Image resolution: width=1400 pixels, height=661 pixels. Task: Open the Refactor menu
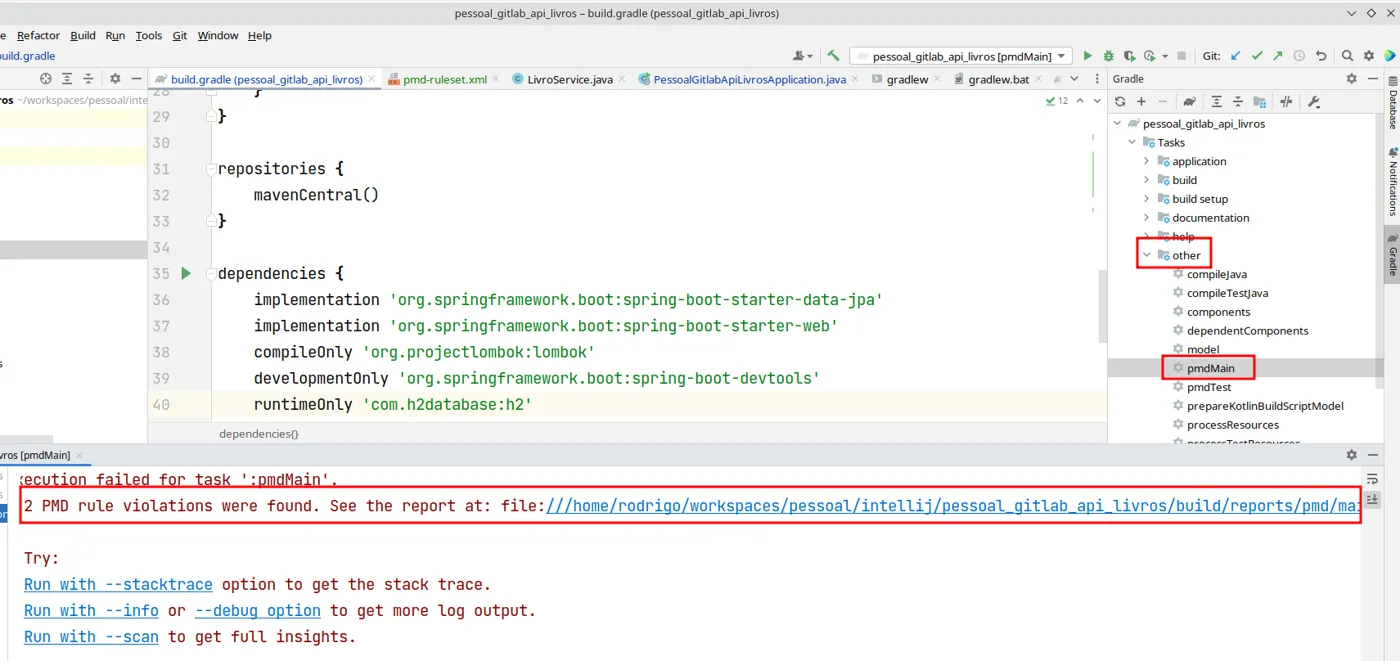pos(39,35)
